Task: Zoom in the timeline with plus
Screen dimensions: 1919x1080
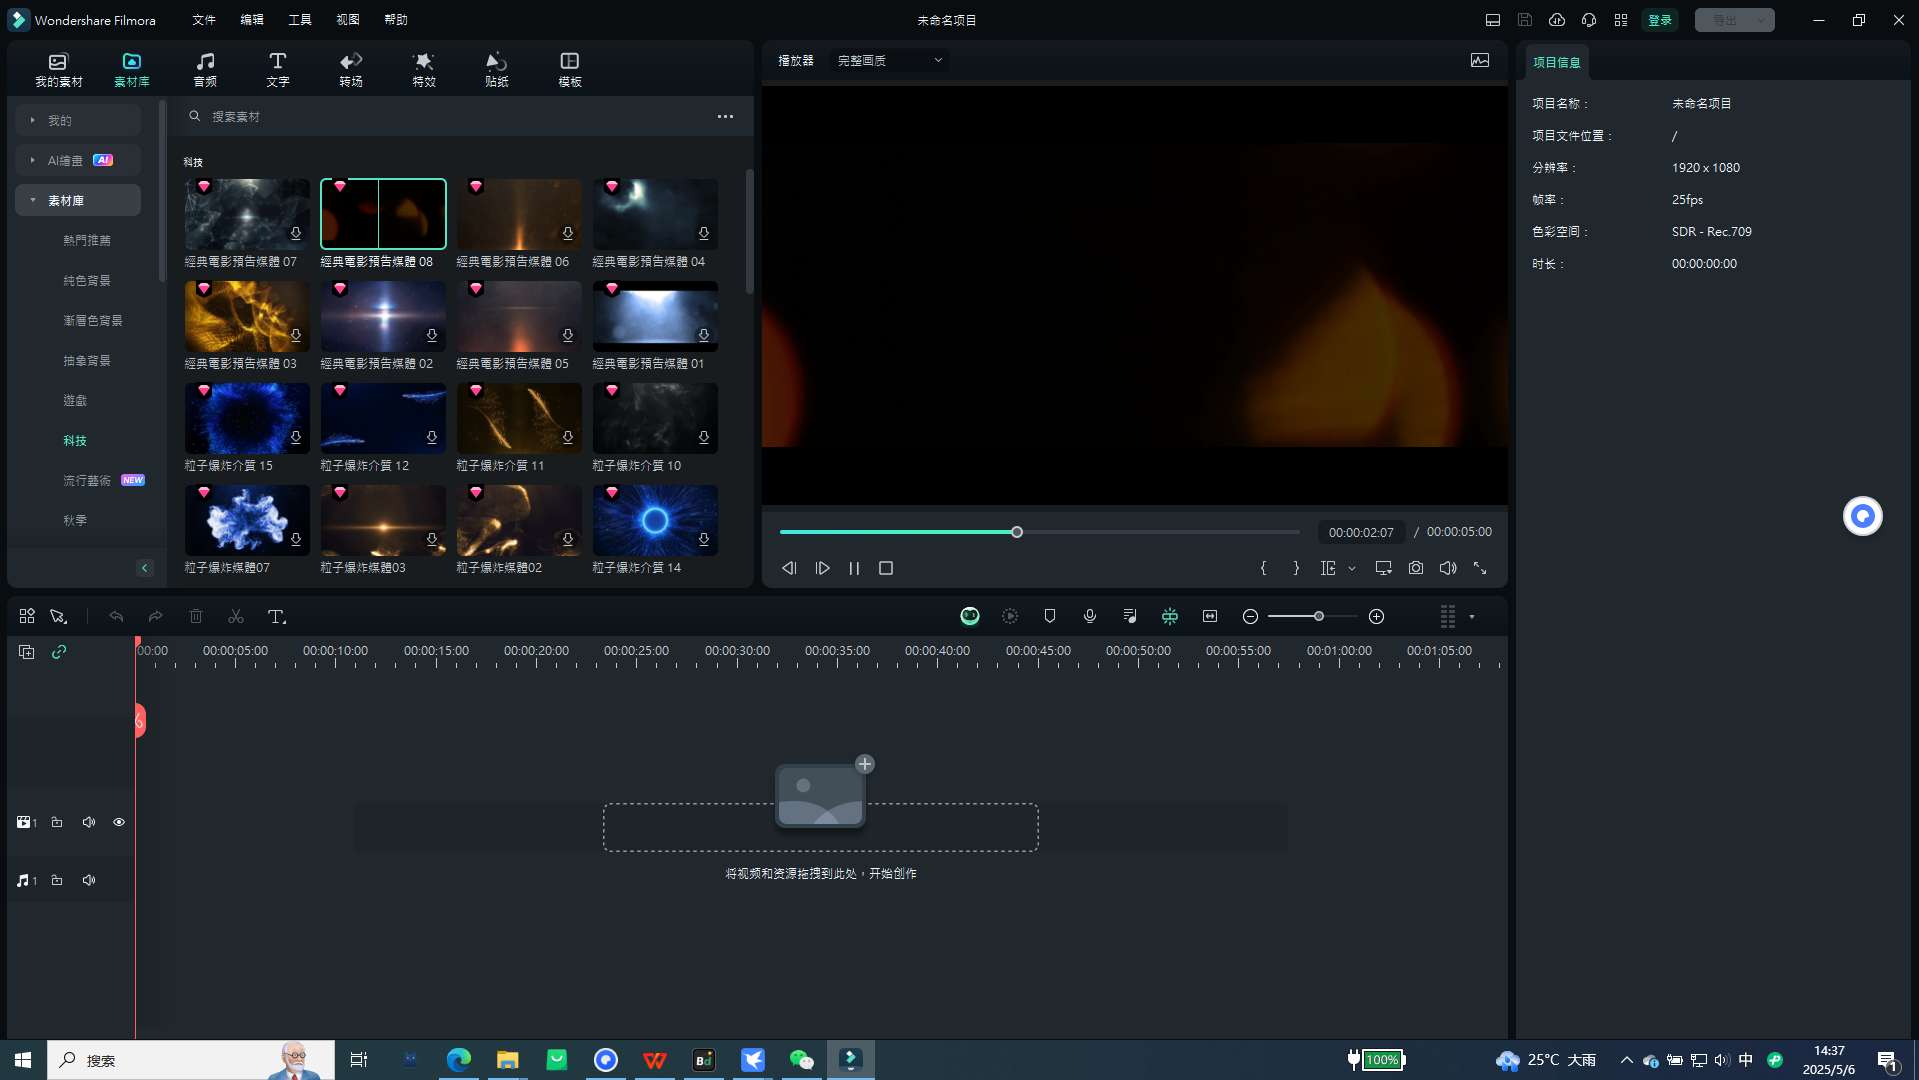Action: [1377, 617]
